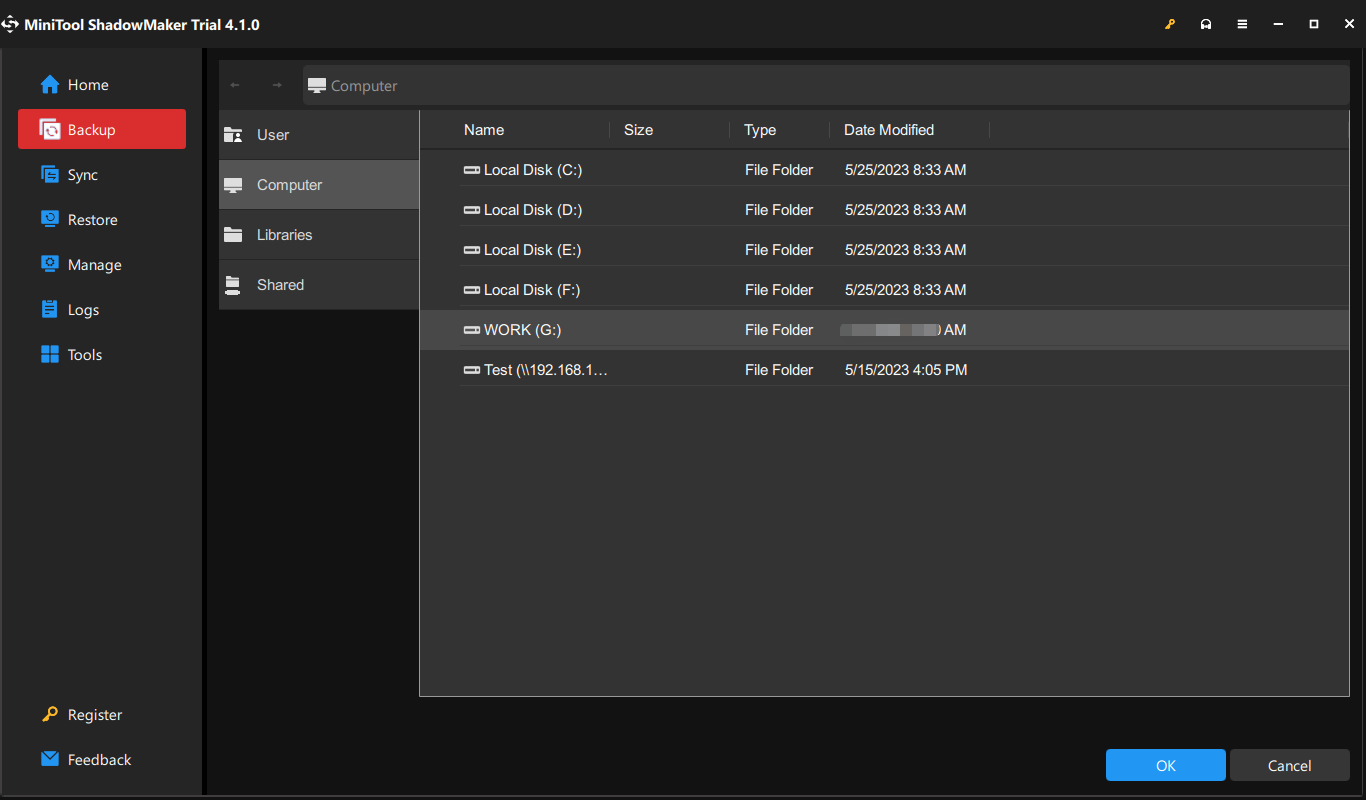Click the MiniTool ShadowMaker logo icon
This screenshot has height=800, width=1366.
tap(12, 24)
